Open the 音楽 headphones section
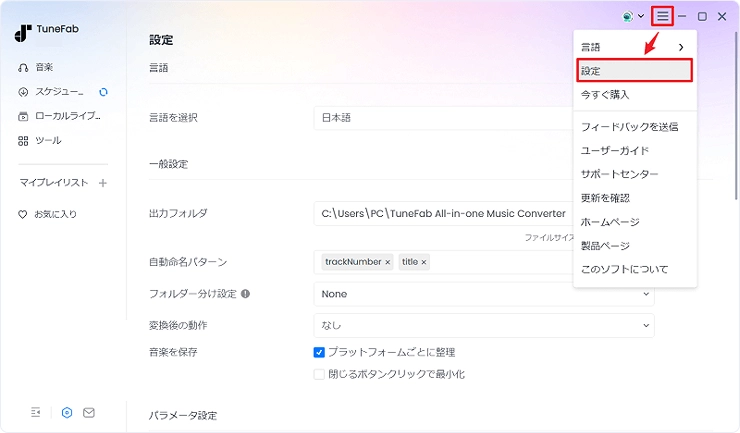This screenshot has height=433, width=740. point(36,68)
